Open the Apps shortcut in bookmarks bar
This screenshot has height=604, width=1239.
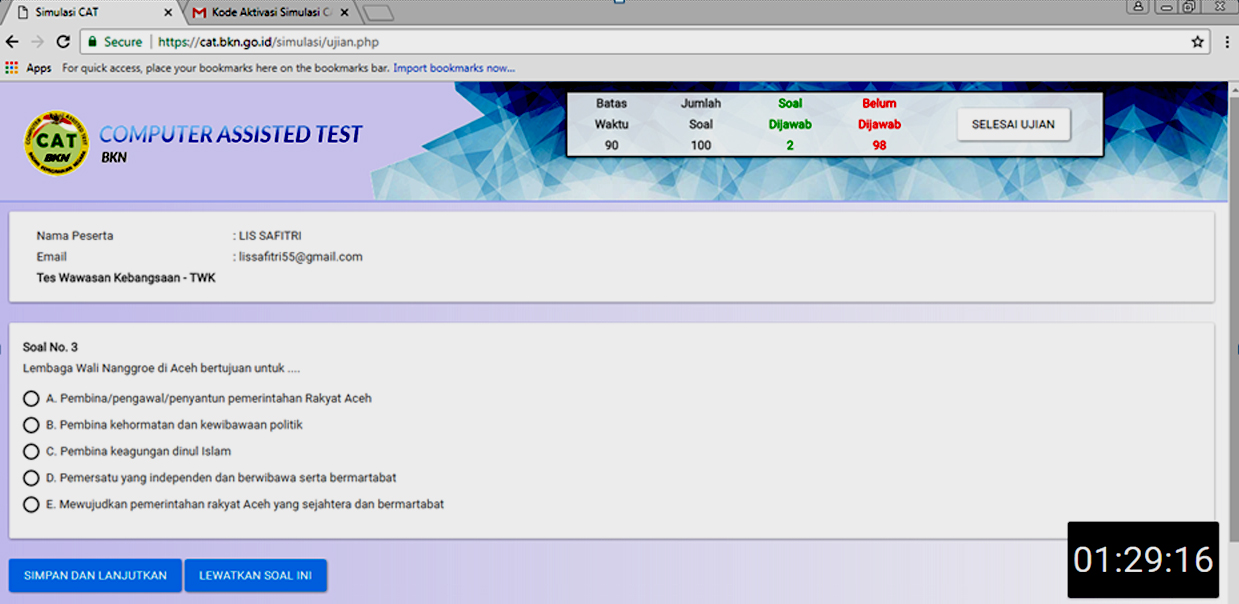point(28,68)
